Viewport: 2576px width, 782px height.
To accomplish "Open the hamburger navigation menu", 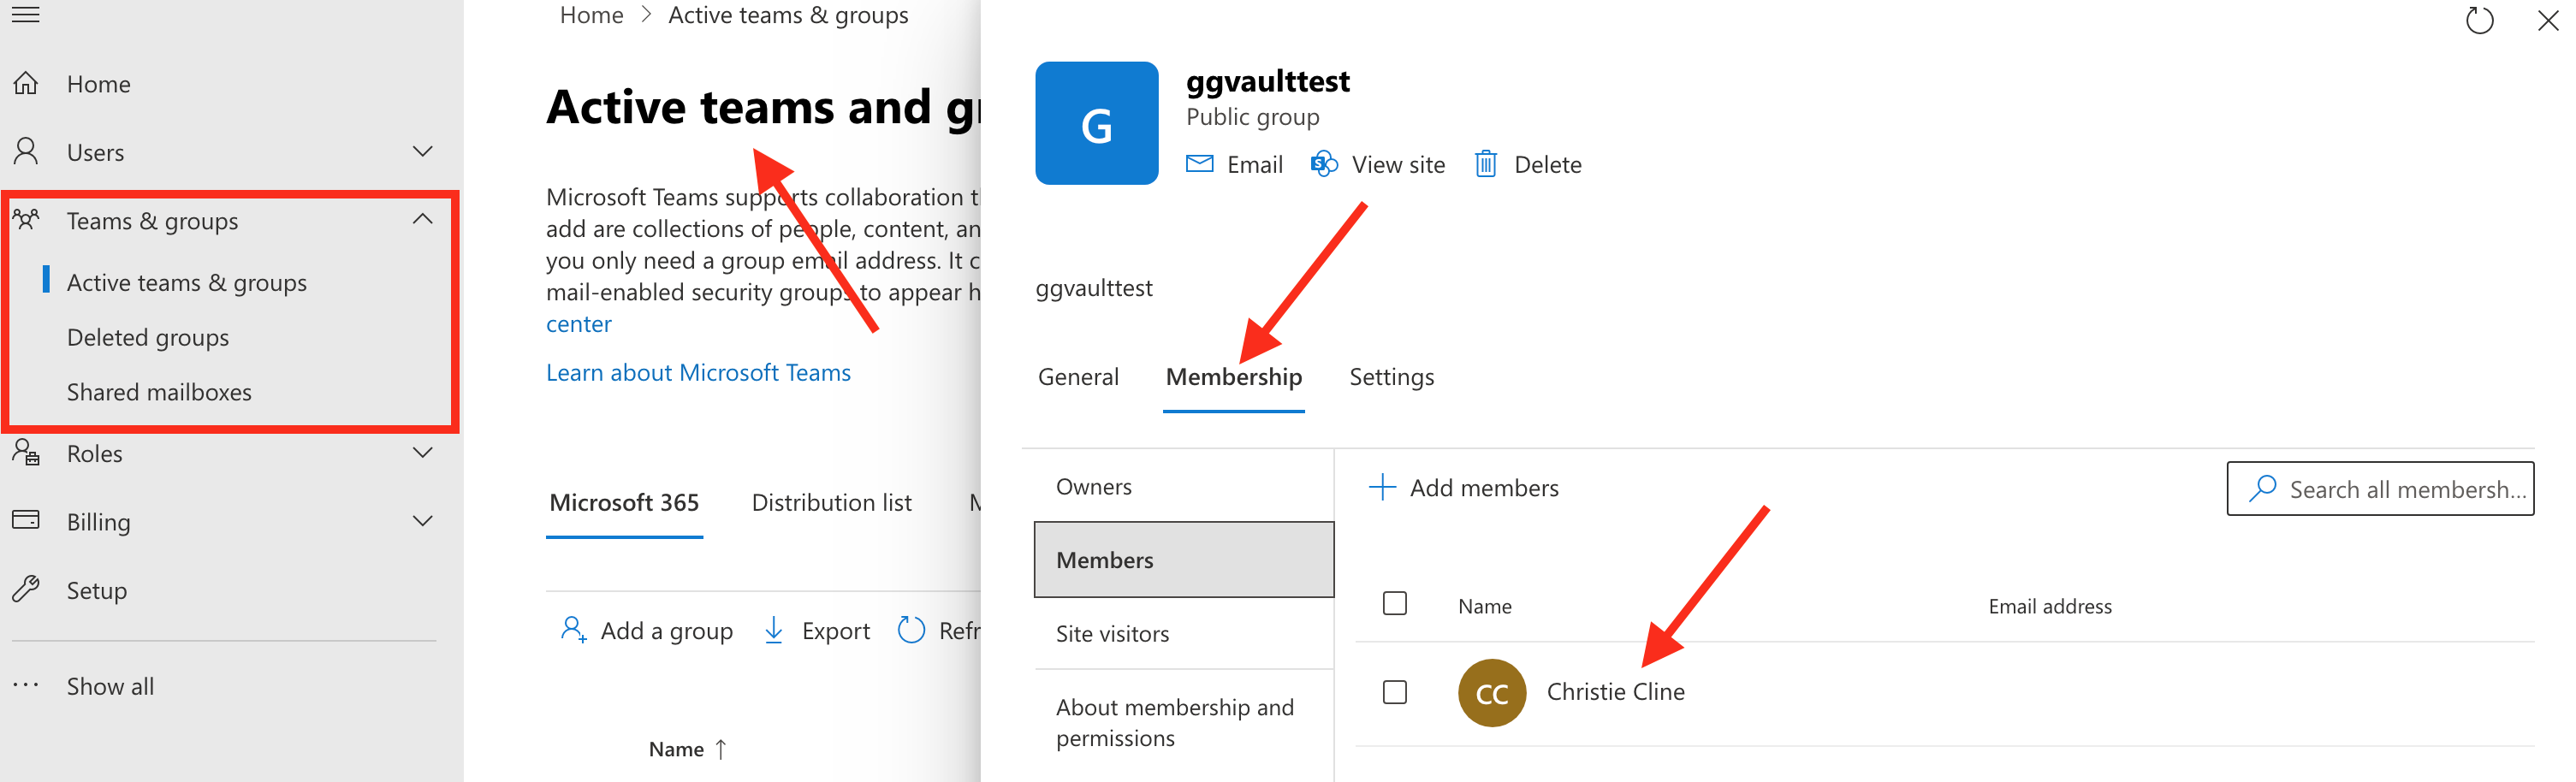I will click(x=25, y=15).
